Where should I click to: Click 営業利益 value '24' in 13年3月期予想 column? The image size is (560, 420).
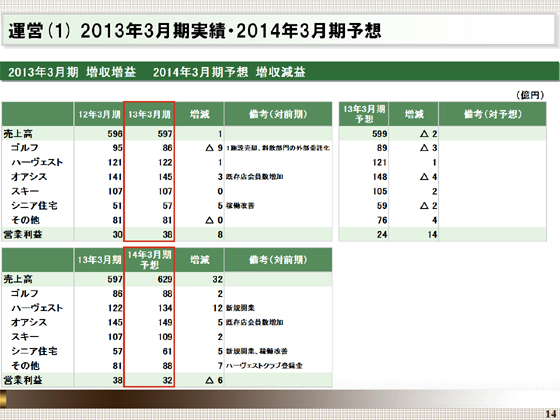pyautogui.click(x=382, y=235)
